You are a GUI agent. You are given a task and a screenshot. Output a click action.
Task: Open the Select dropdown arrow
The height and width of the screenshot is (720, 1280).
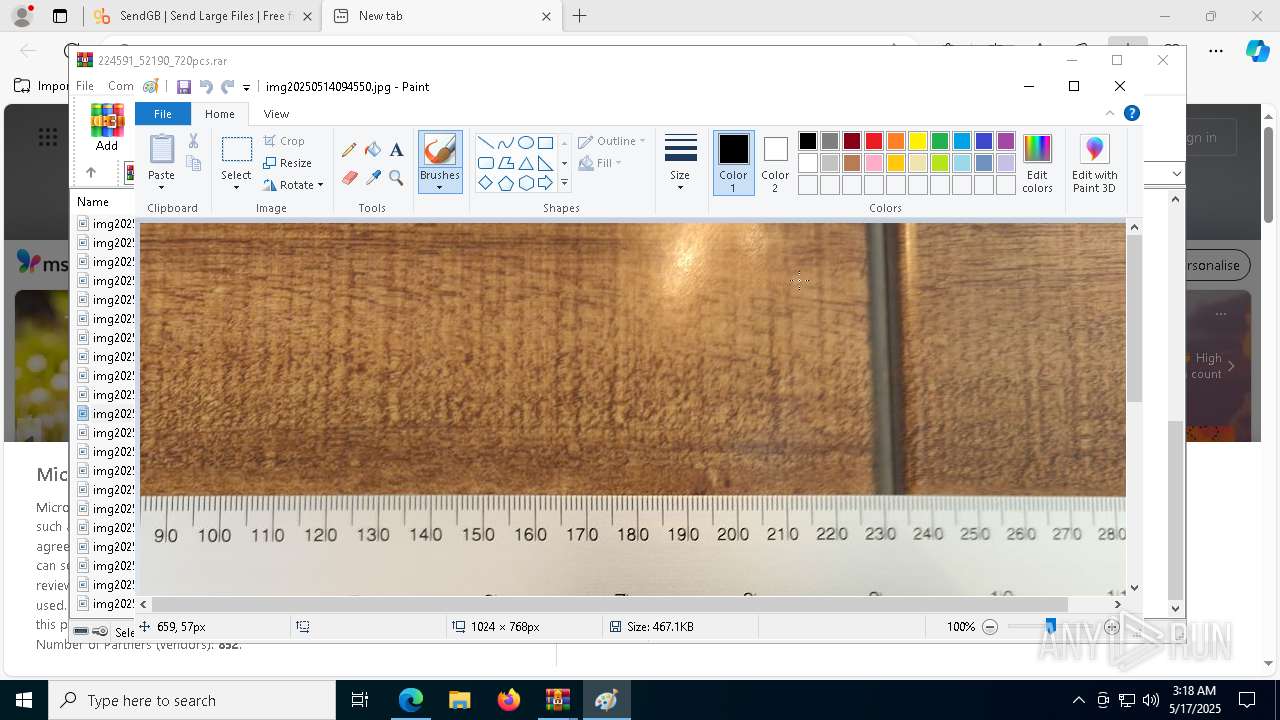click(x=237, y=187)
